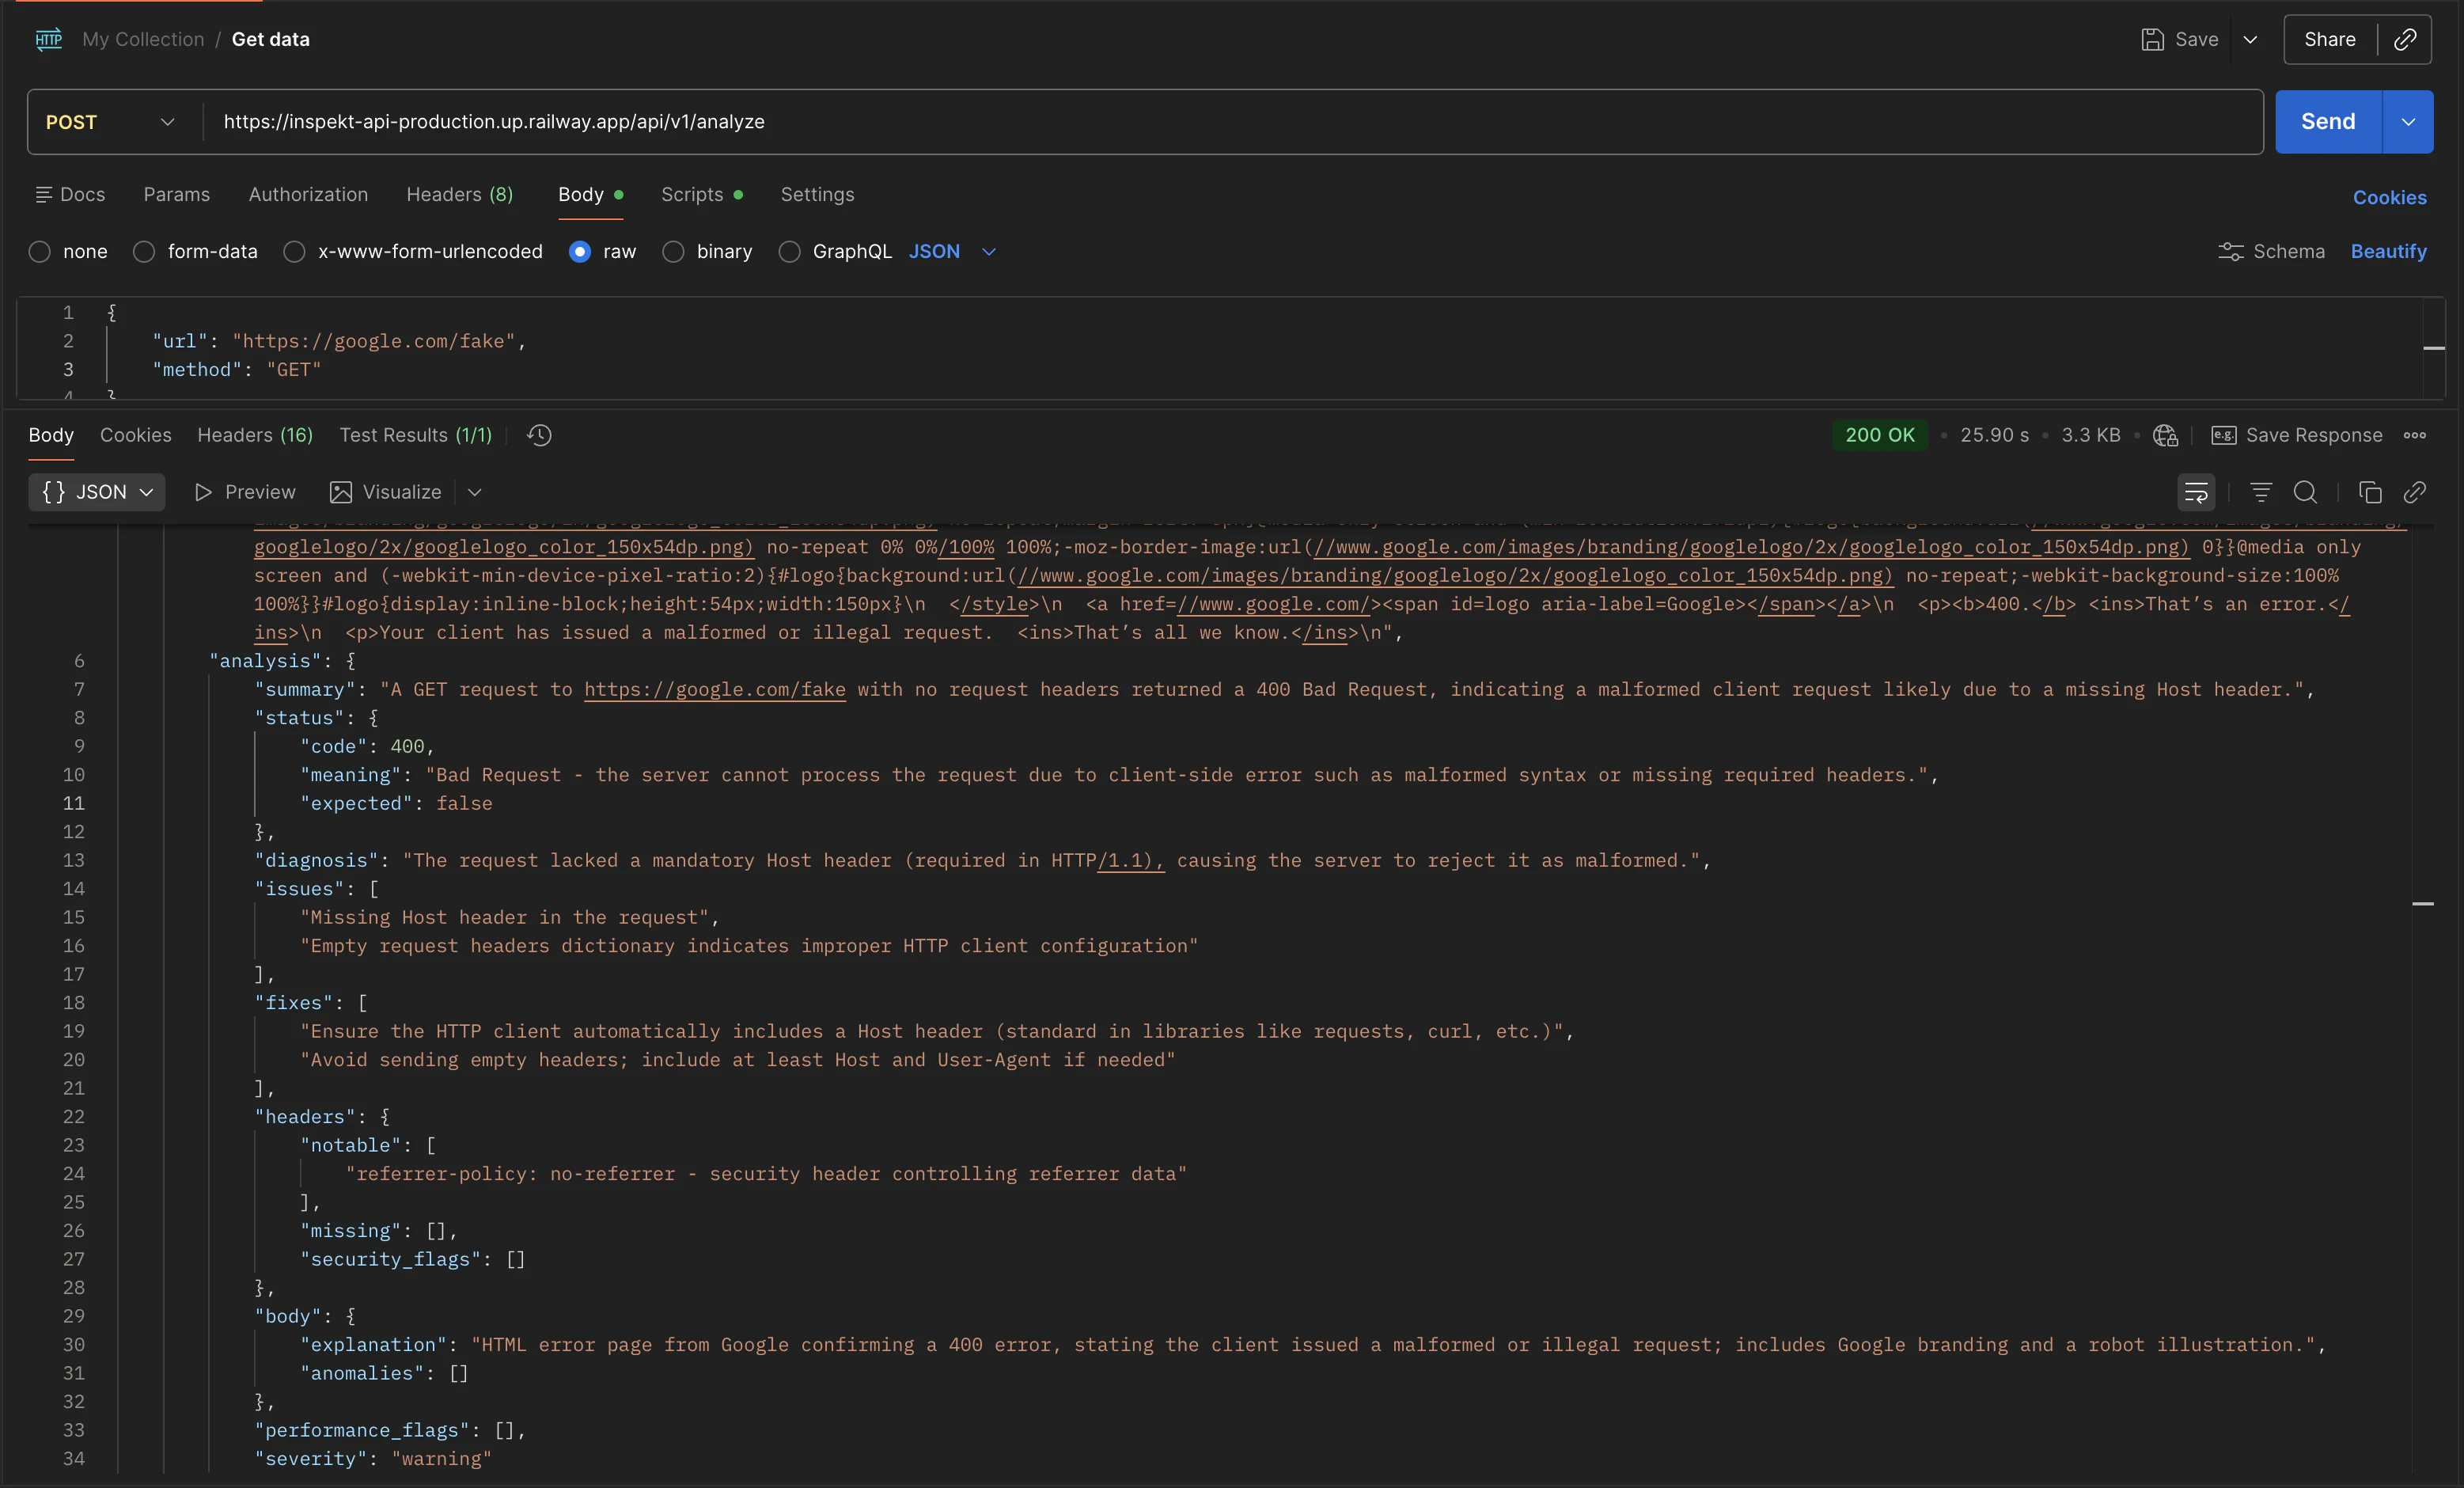Open the POST method dropdown
The image size is (2464, 1488).
110,122
